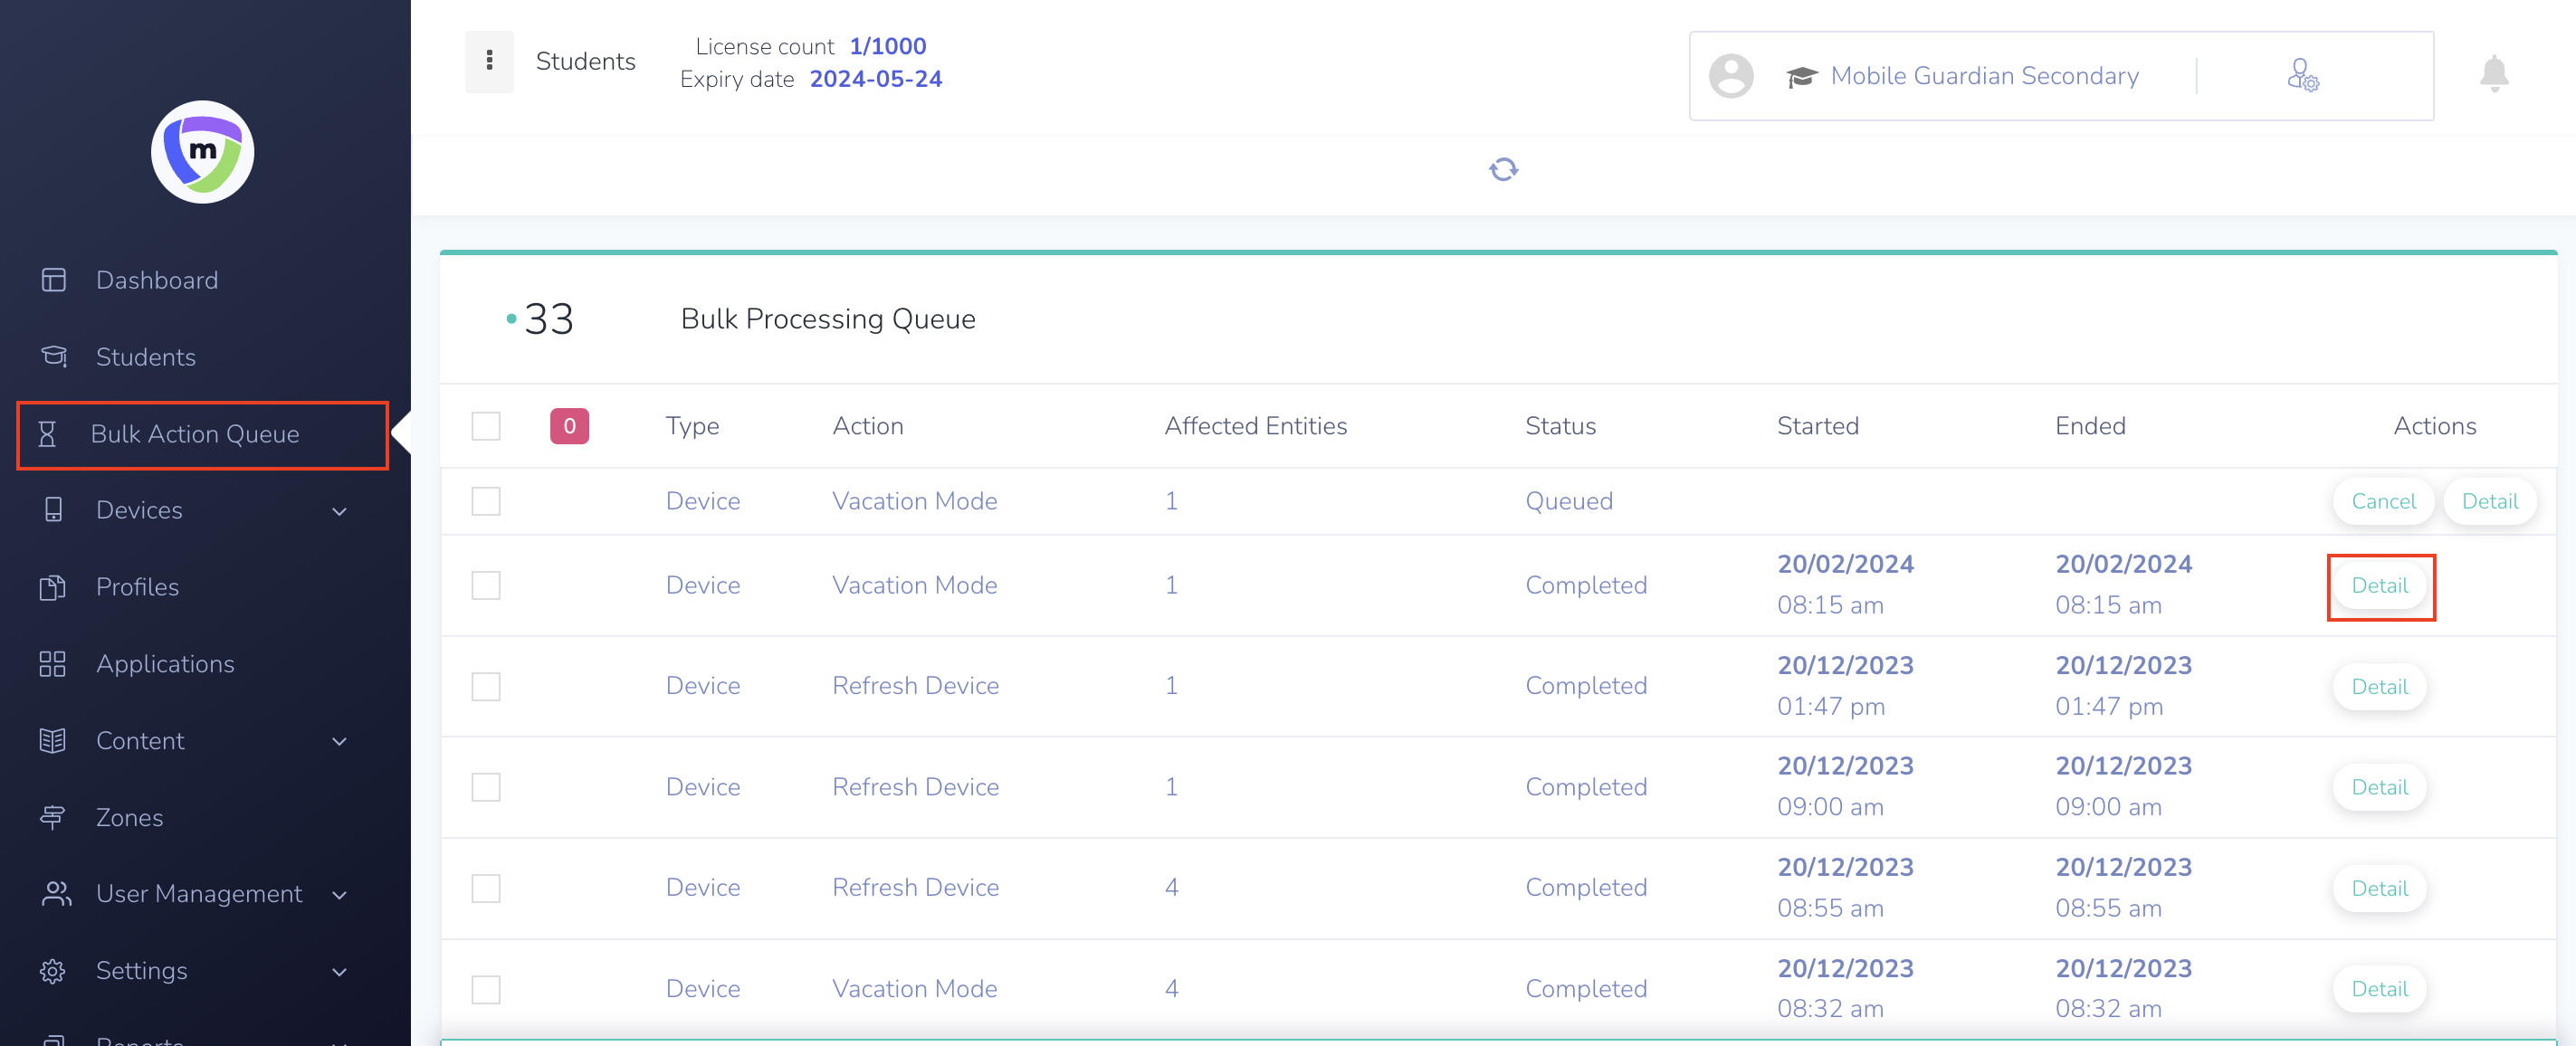Viewport: 2576px width, 1046px height.
Task: Click the Dashboard sidebar icon
Action: pos(54,280)
